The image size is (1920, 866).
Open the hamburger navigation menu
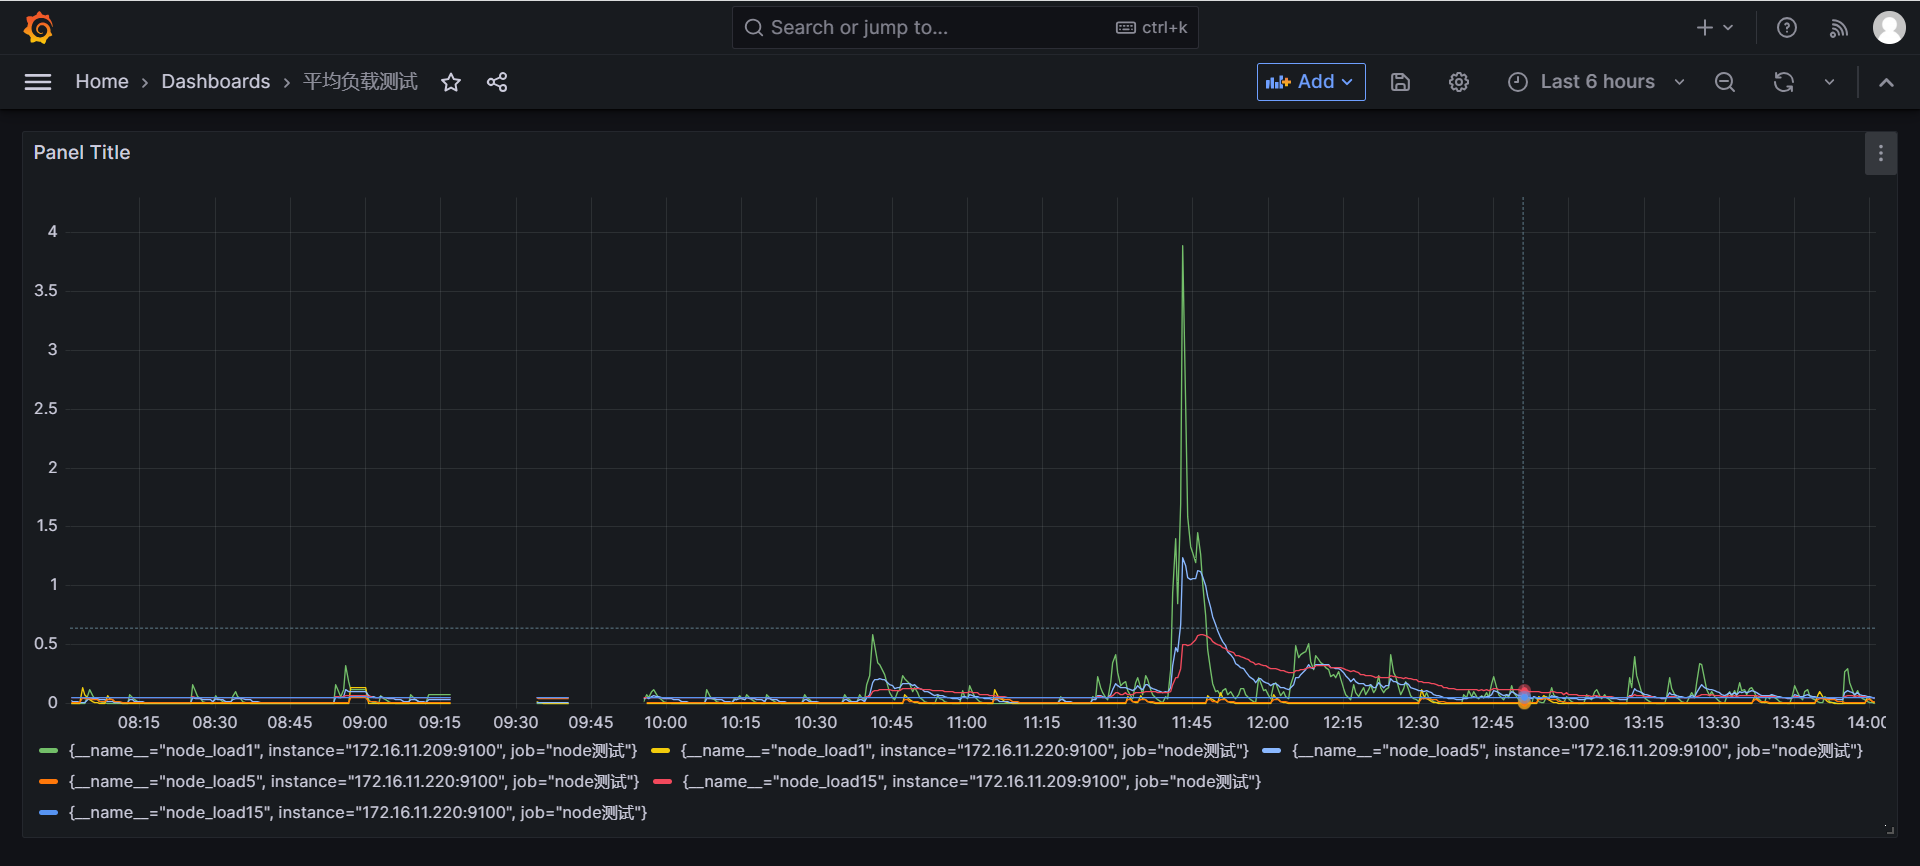(38, 82)
